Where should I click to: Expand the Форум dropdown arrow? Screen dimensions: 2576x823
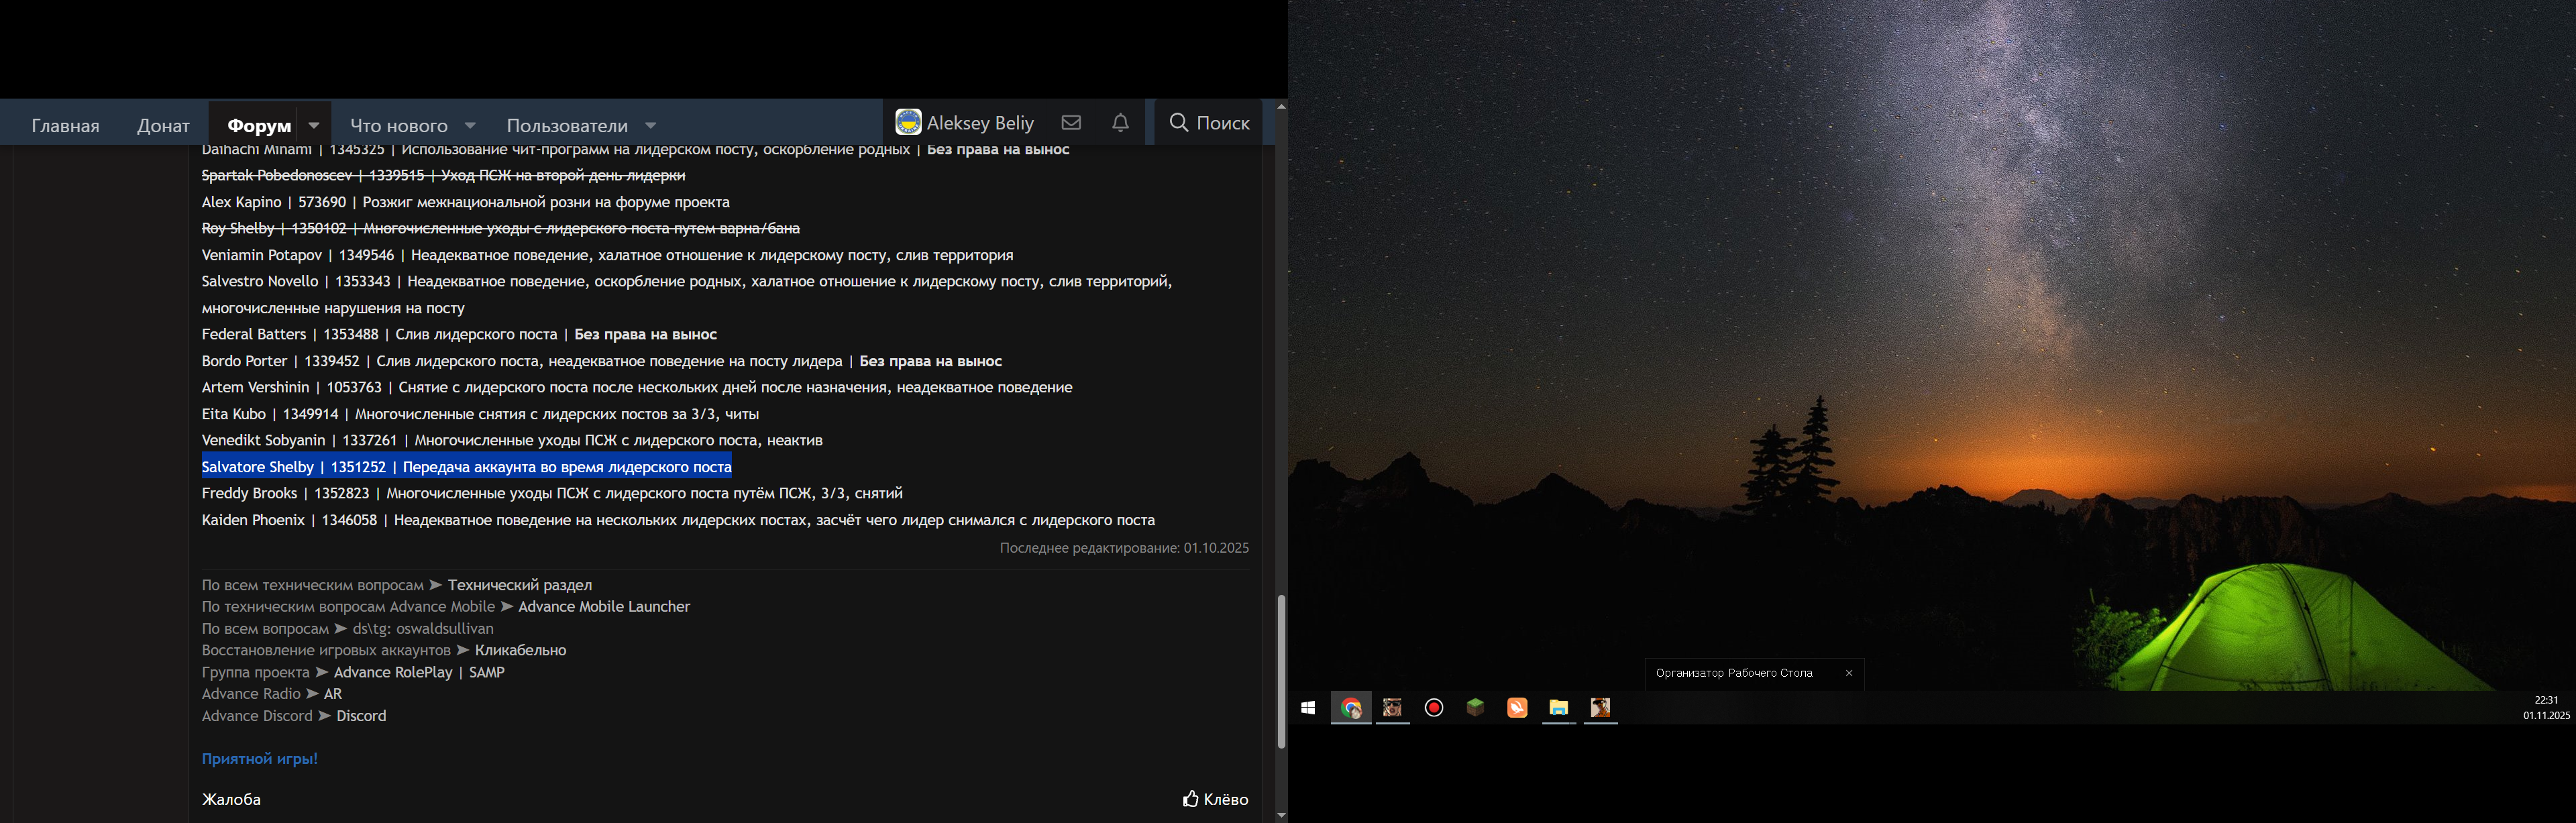314,125
